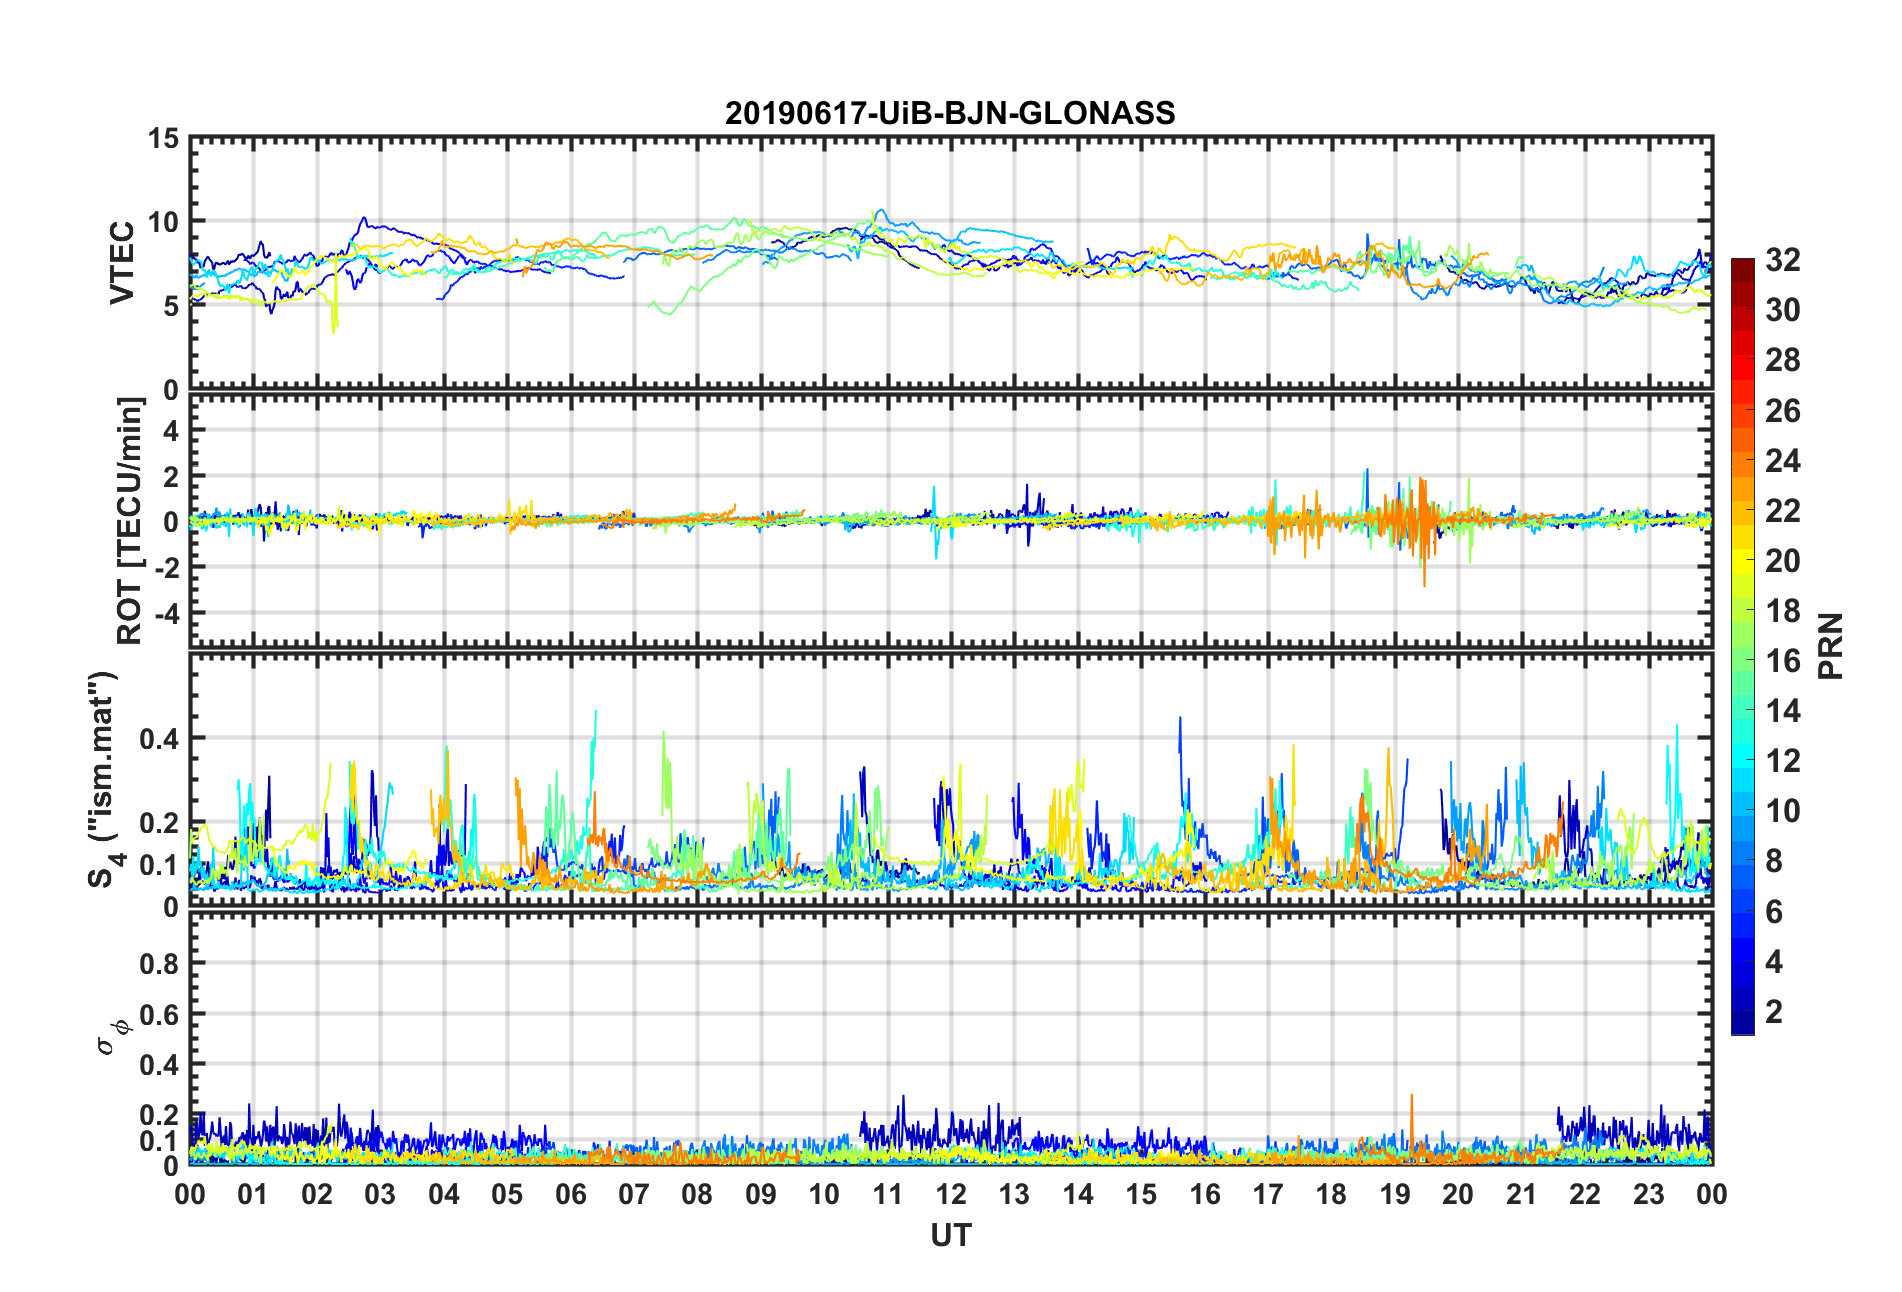Click the "20" label on the PRN colorbar
1902x1292 pixels.
(x=1782, y=560)
